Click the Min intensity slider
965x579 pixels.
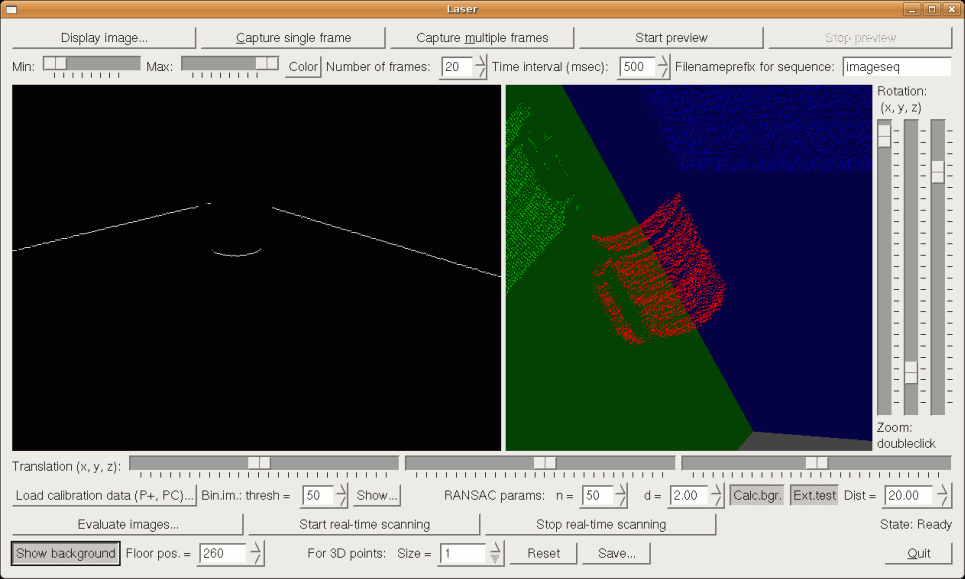point(92,63)
